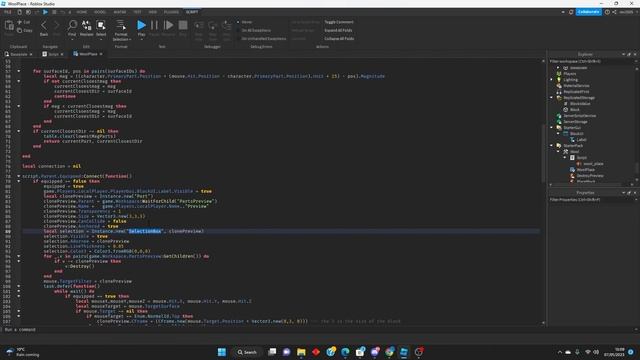
Task: Open Find with the magnifier icon
Action: click(x=72, y=25)
